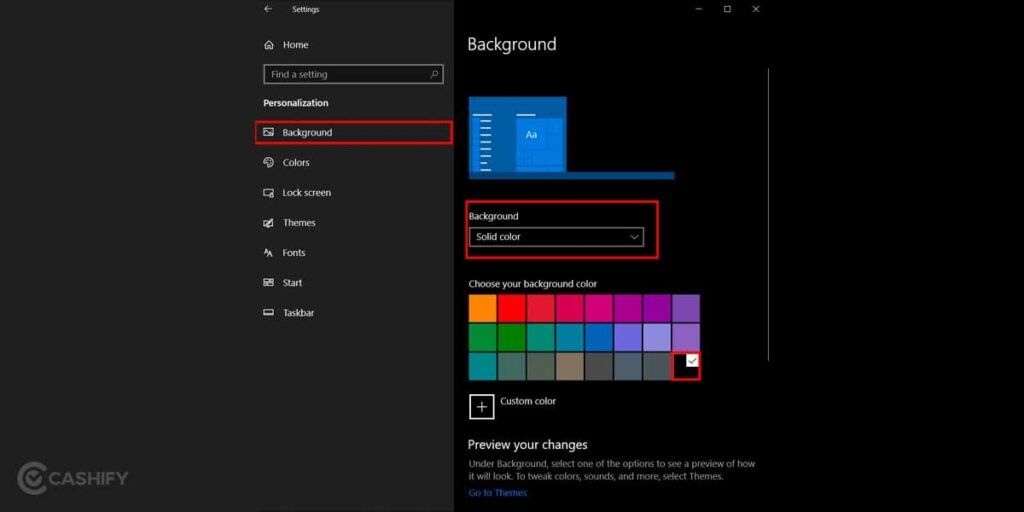The width and height of the screenshot is (1024, 512).
Task: Select the checked black color swatch
Action: click(686, 366)
